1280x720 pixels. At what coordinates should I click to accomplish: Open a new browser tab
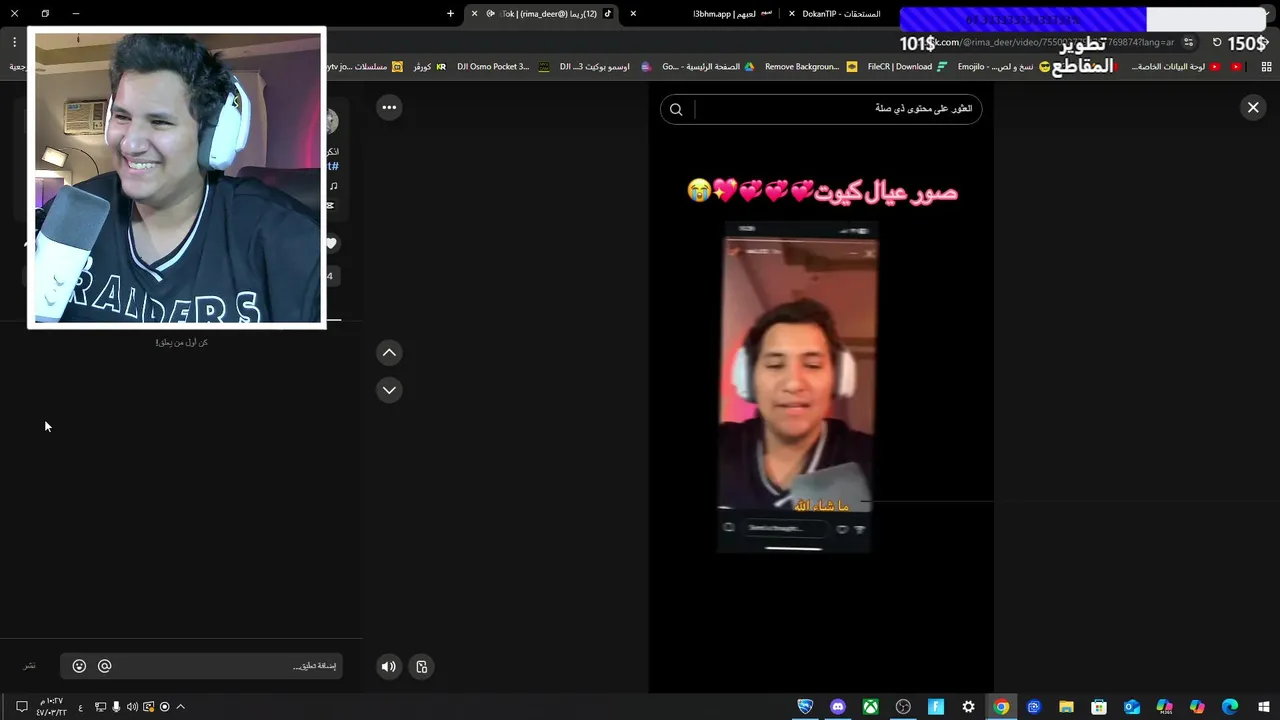coord(450,13)
